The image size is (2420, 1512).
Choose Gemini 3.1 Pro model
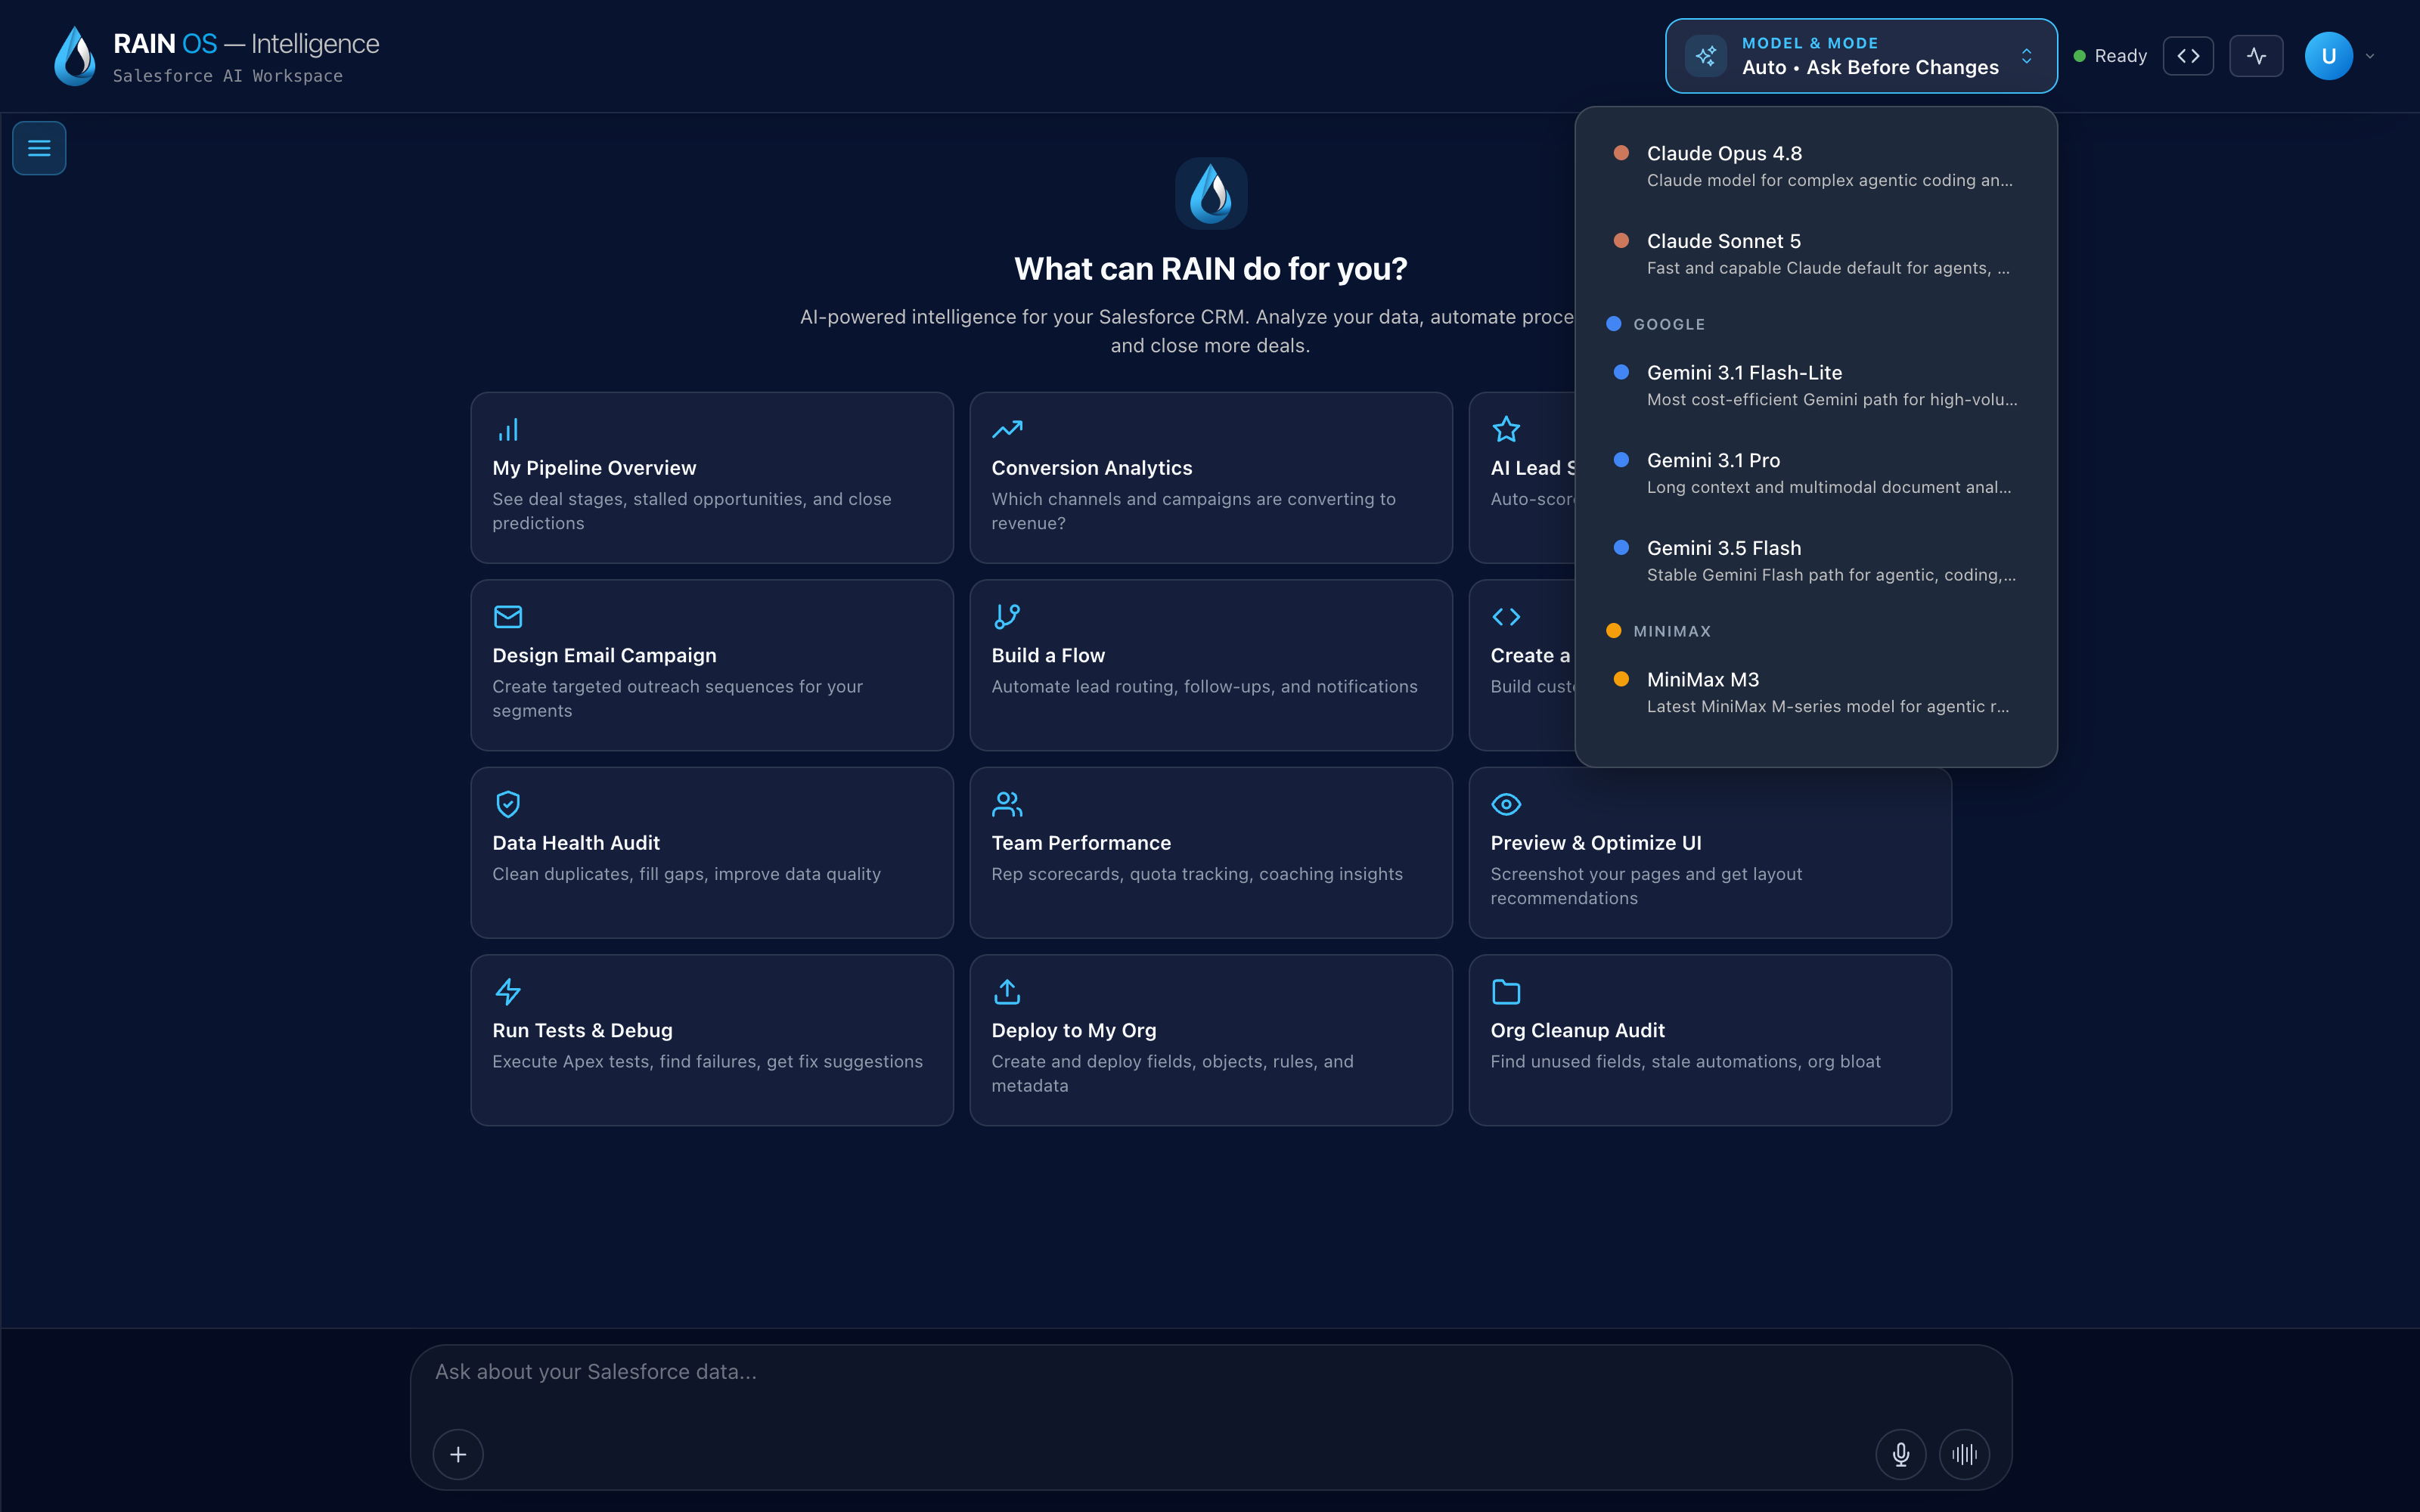(x=1816, y=473)
